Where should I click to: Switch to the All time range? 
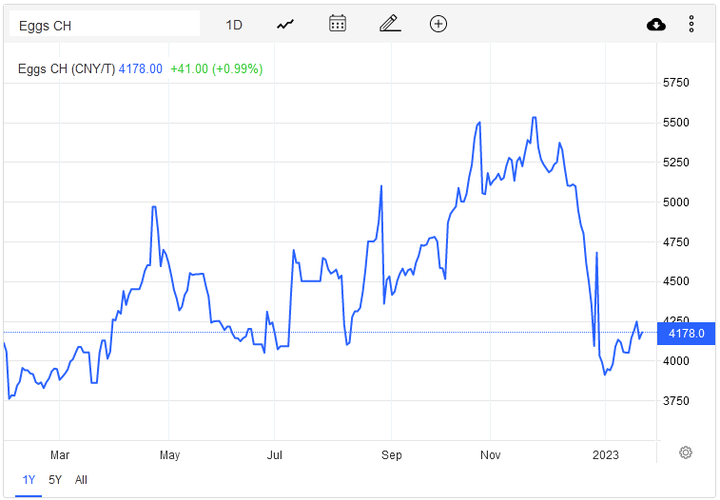[x=81, y=480]
